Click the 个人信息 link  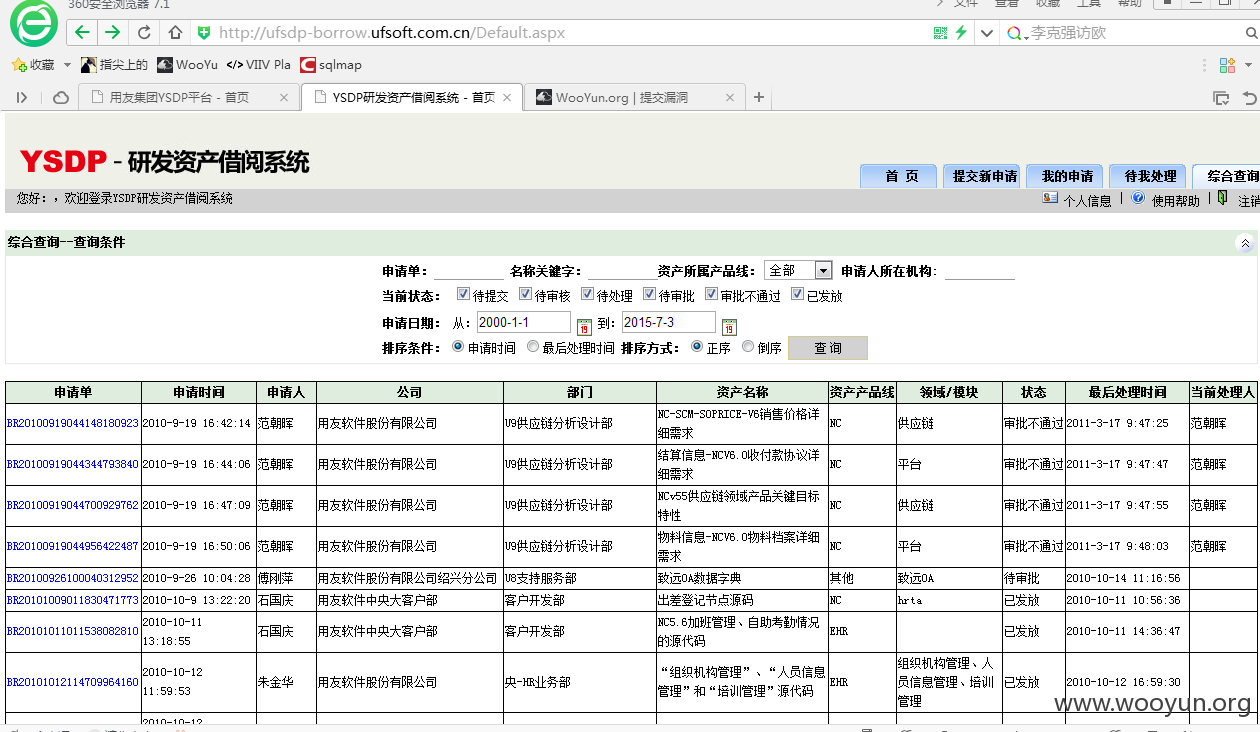(1087, 200)
